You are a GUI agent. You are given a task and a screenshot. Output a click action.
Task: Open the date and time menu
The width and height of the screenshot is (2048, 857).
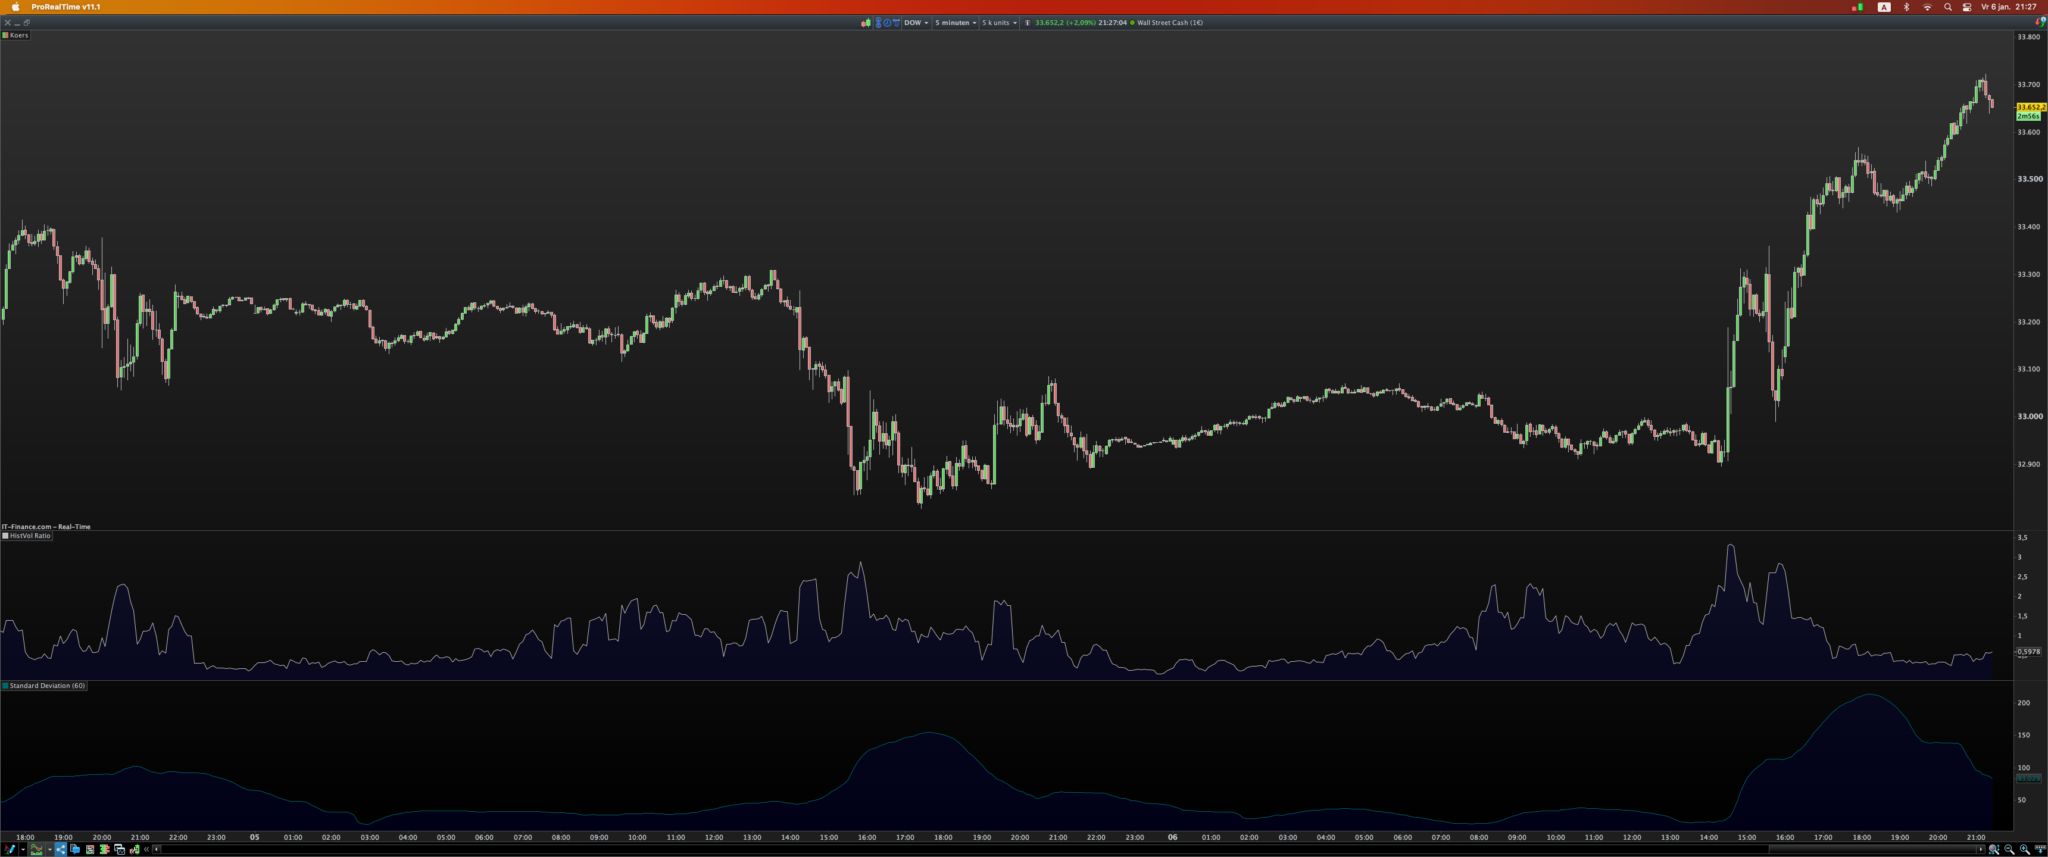pos(2009,7)
